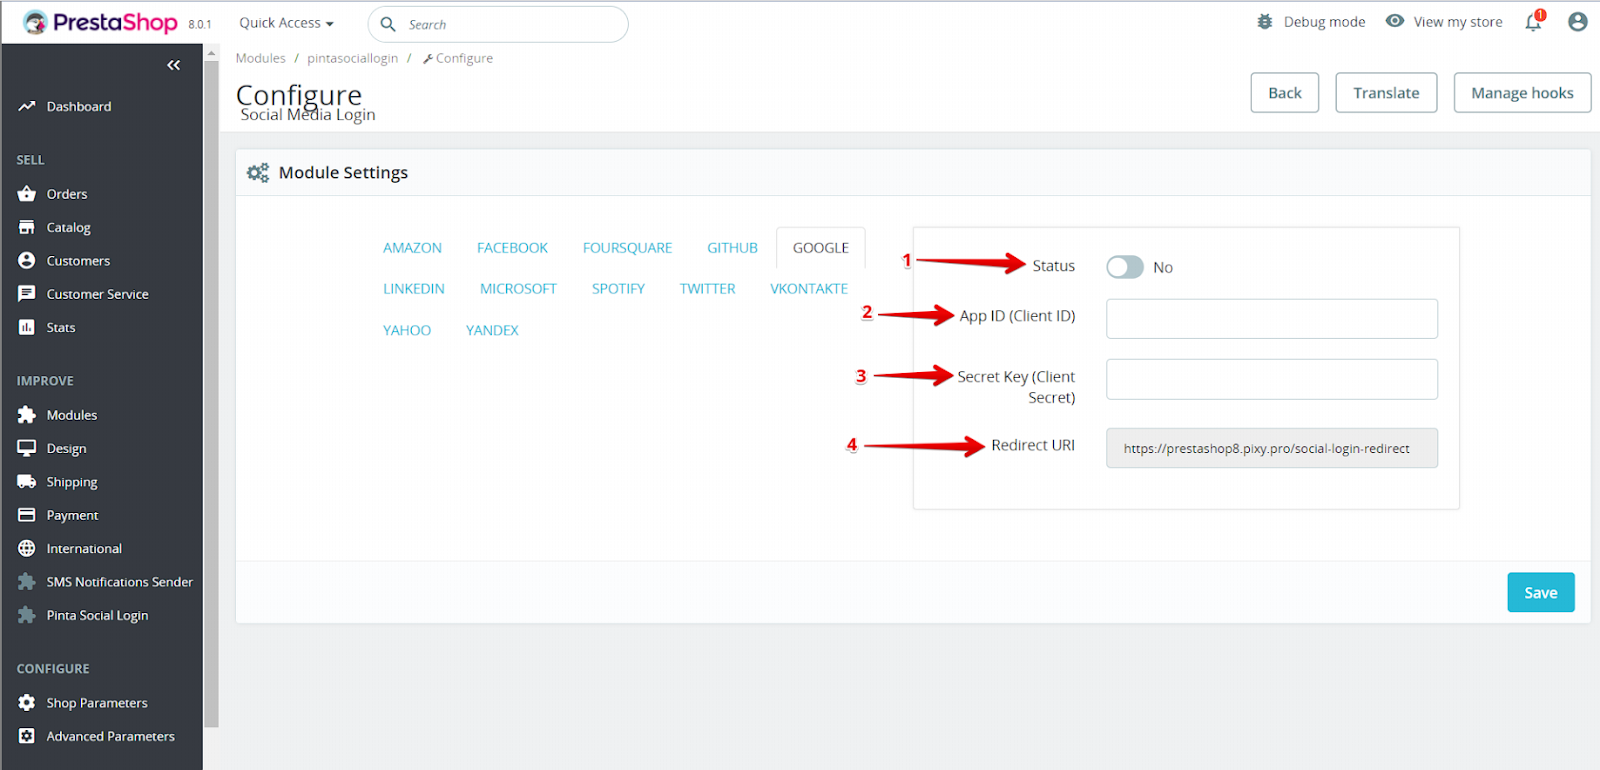The height and width of the screenshot is (770, 1600).
Task: Click the Modules puzzle icon
Action: click(x=27, y=415)
